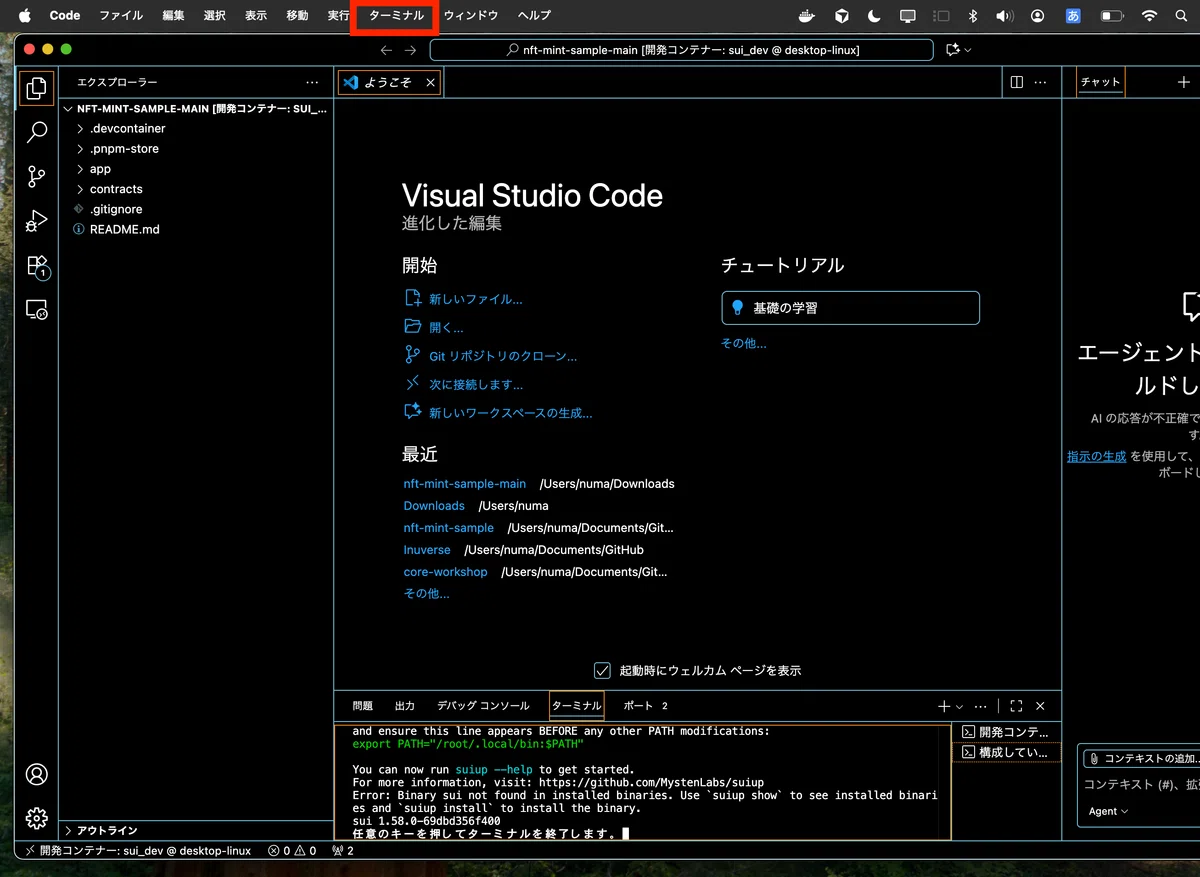Click the volume icon in menu bar

click(x=1005, y=16)
